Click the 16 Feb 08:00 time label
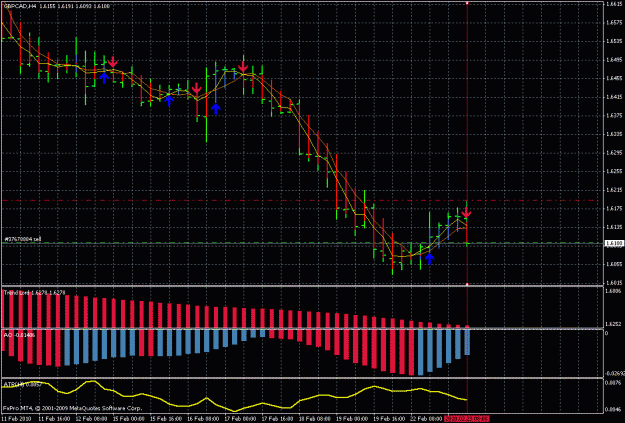 pos(201,419)
